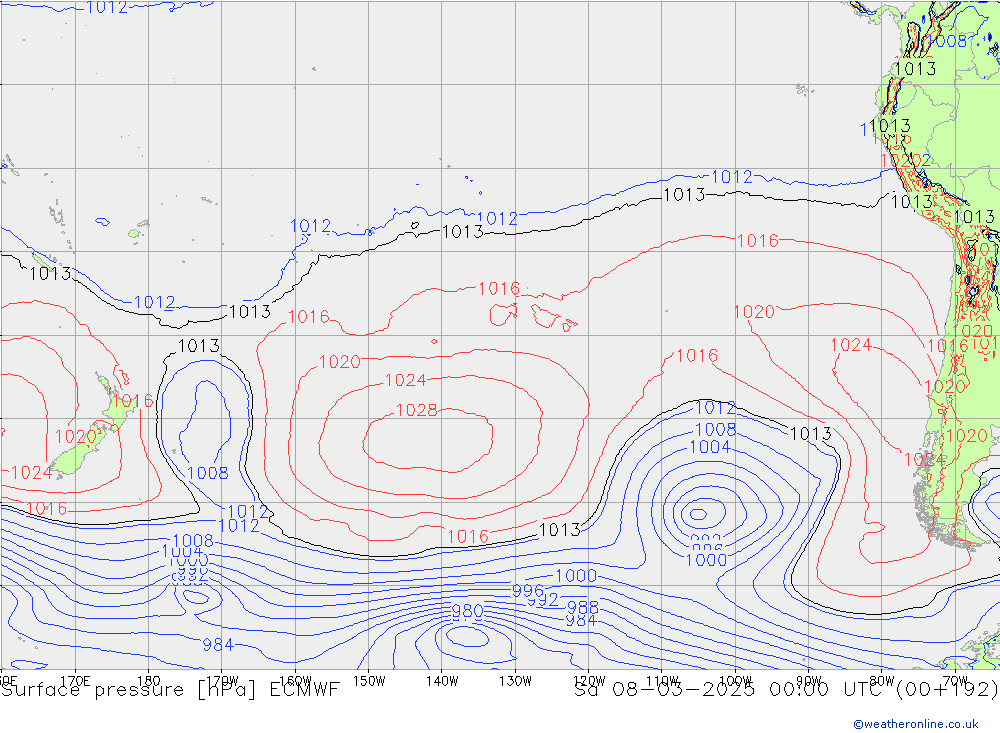Click the blue 1012 label at the top-left corner
The height and width of the screenshot is (733, 1000).
click(x=107, y=8)
